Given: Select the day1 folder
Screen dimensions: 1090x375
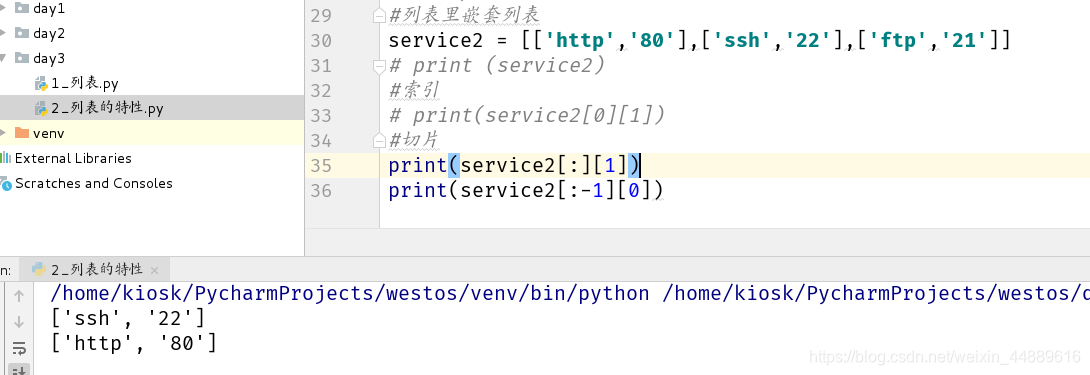Looking at the screenshot, I should 49,8.
